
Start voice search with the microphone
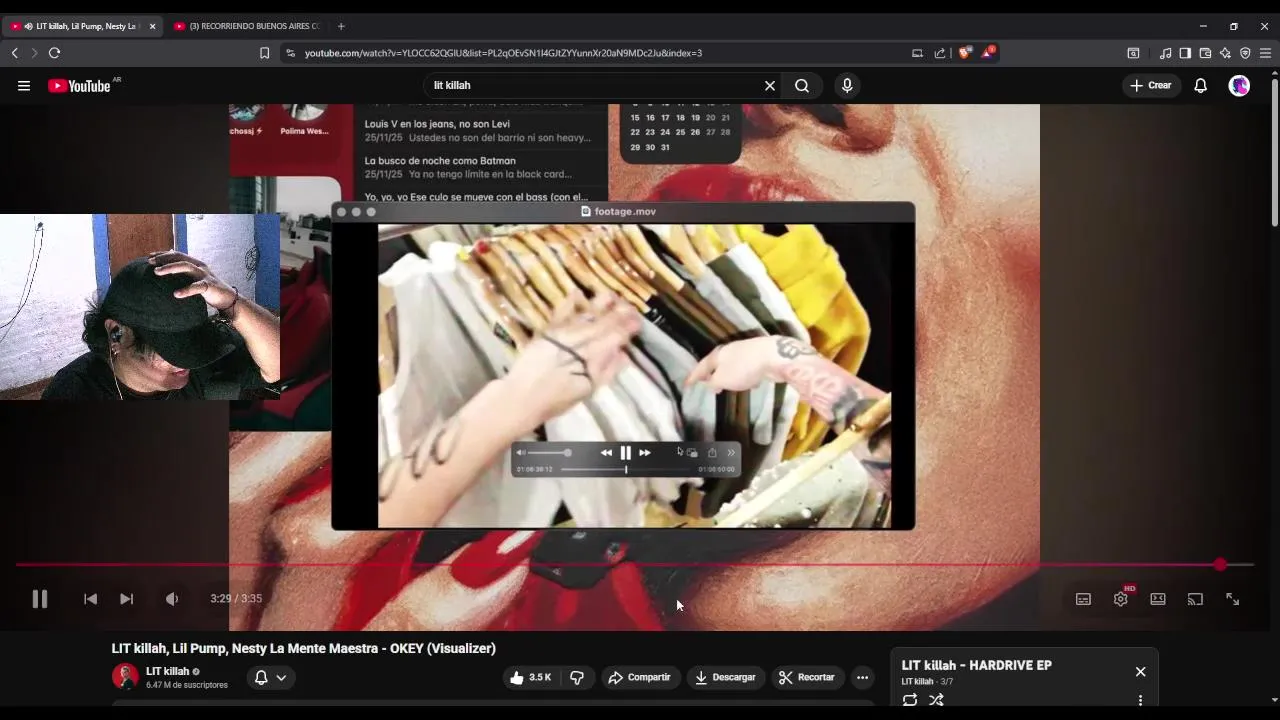click(x=847, y=86)
